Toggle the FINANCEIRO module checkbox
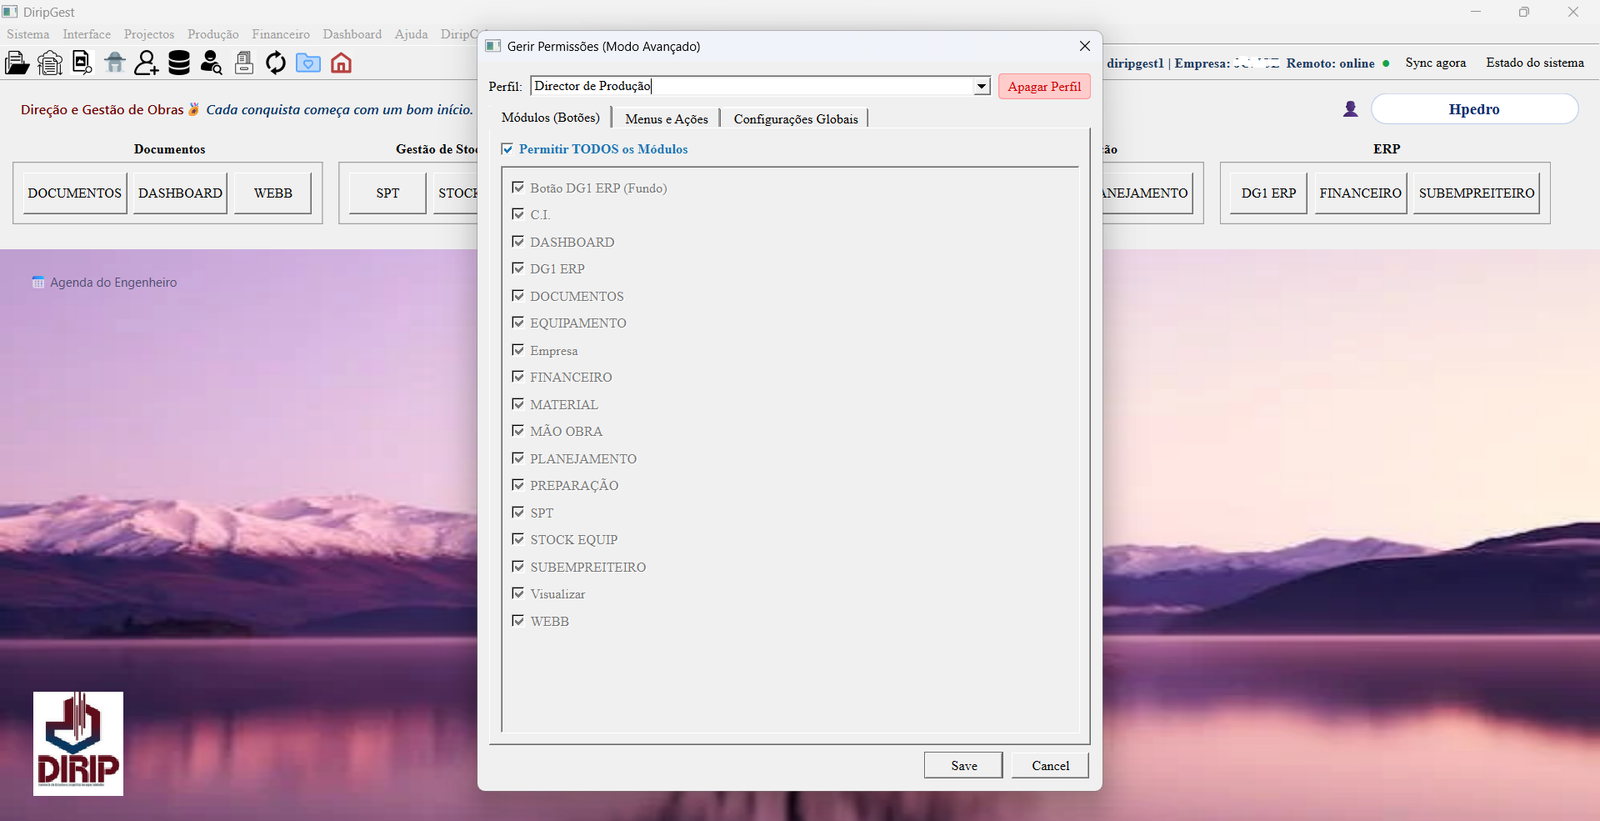 coord(518,376)
